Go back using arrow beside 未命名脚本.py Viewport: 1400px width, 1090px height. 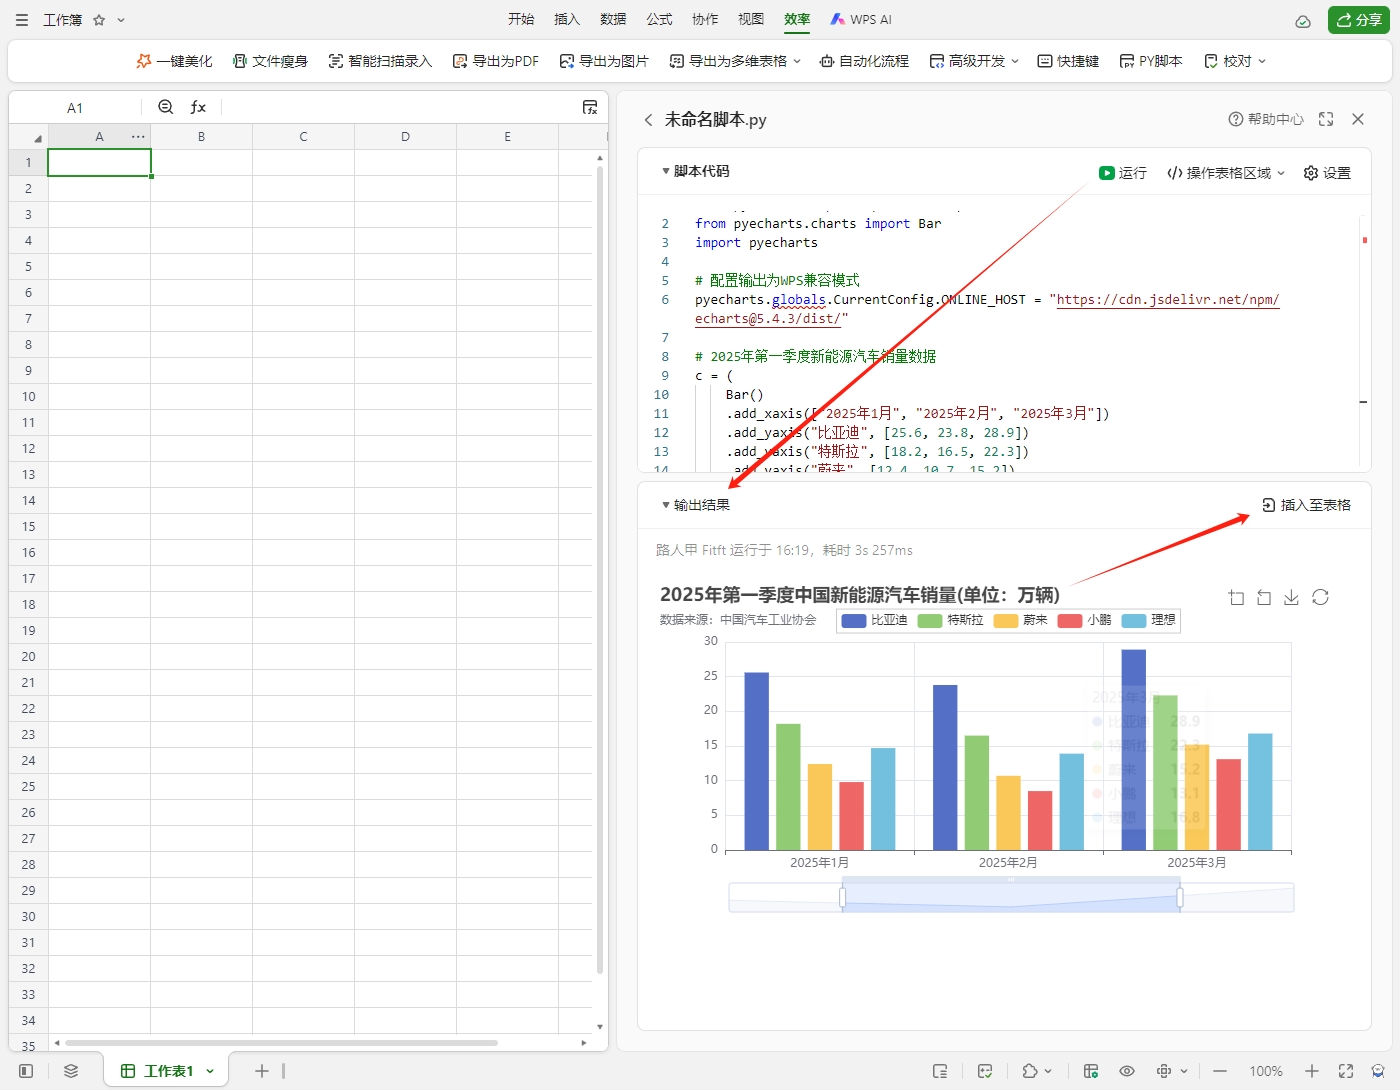point(648,120)
